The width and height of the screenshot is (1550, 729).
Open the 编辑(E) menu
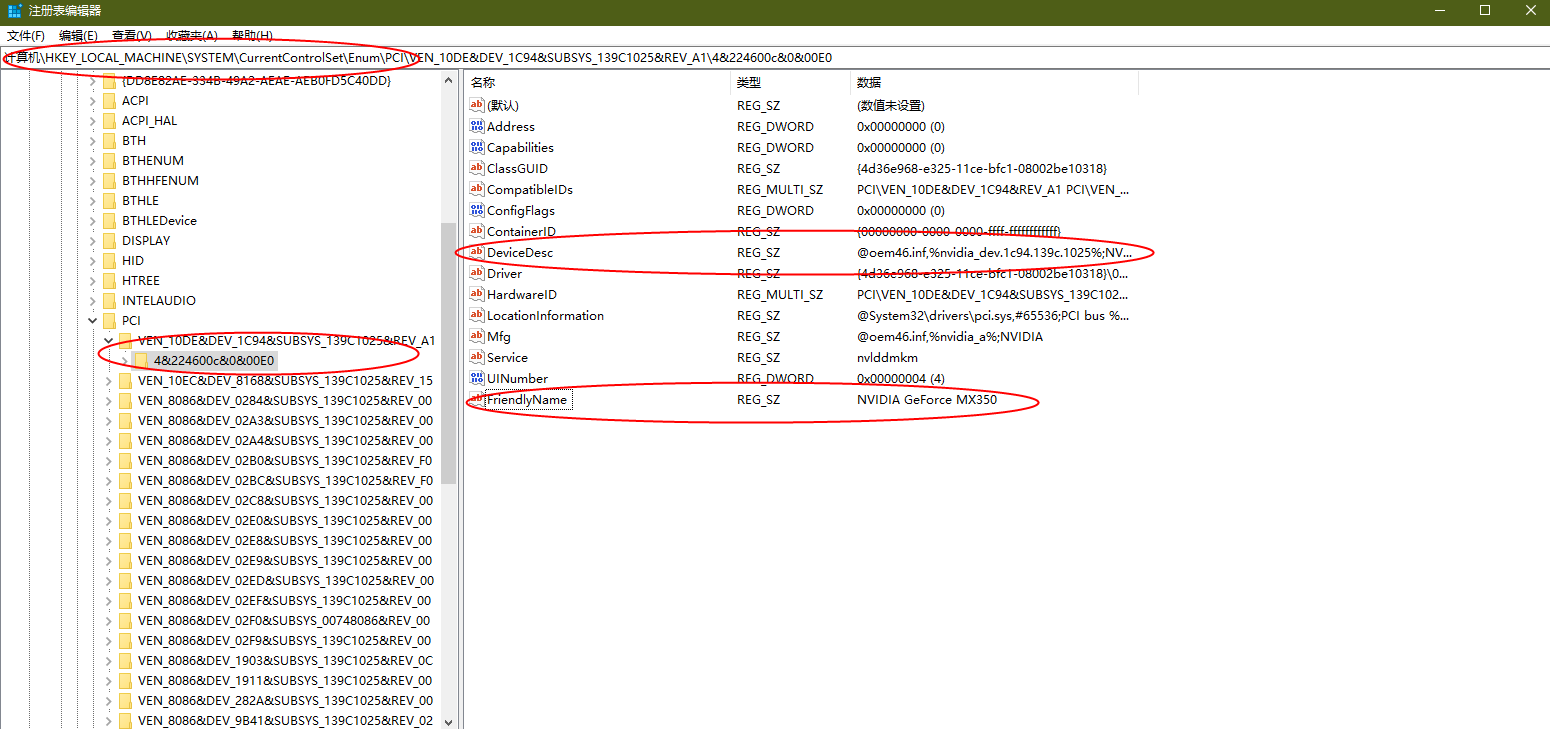pos(78,36)
